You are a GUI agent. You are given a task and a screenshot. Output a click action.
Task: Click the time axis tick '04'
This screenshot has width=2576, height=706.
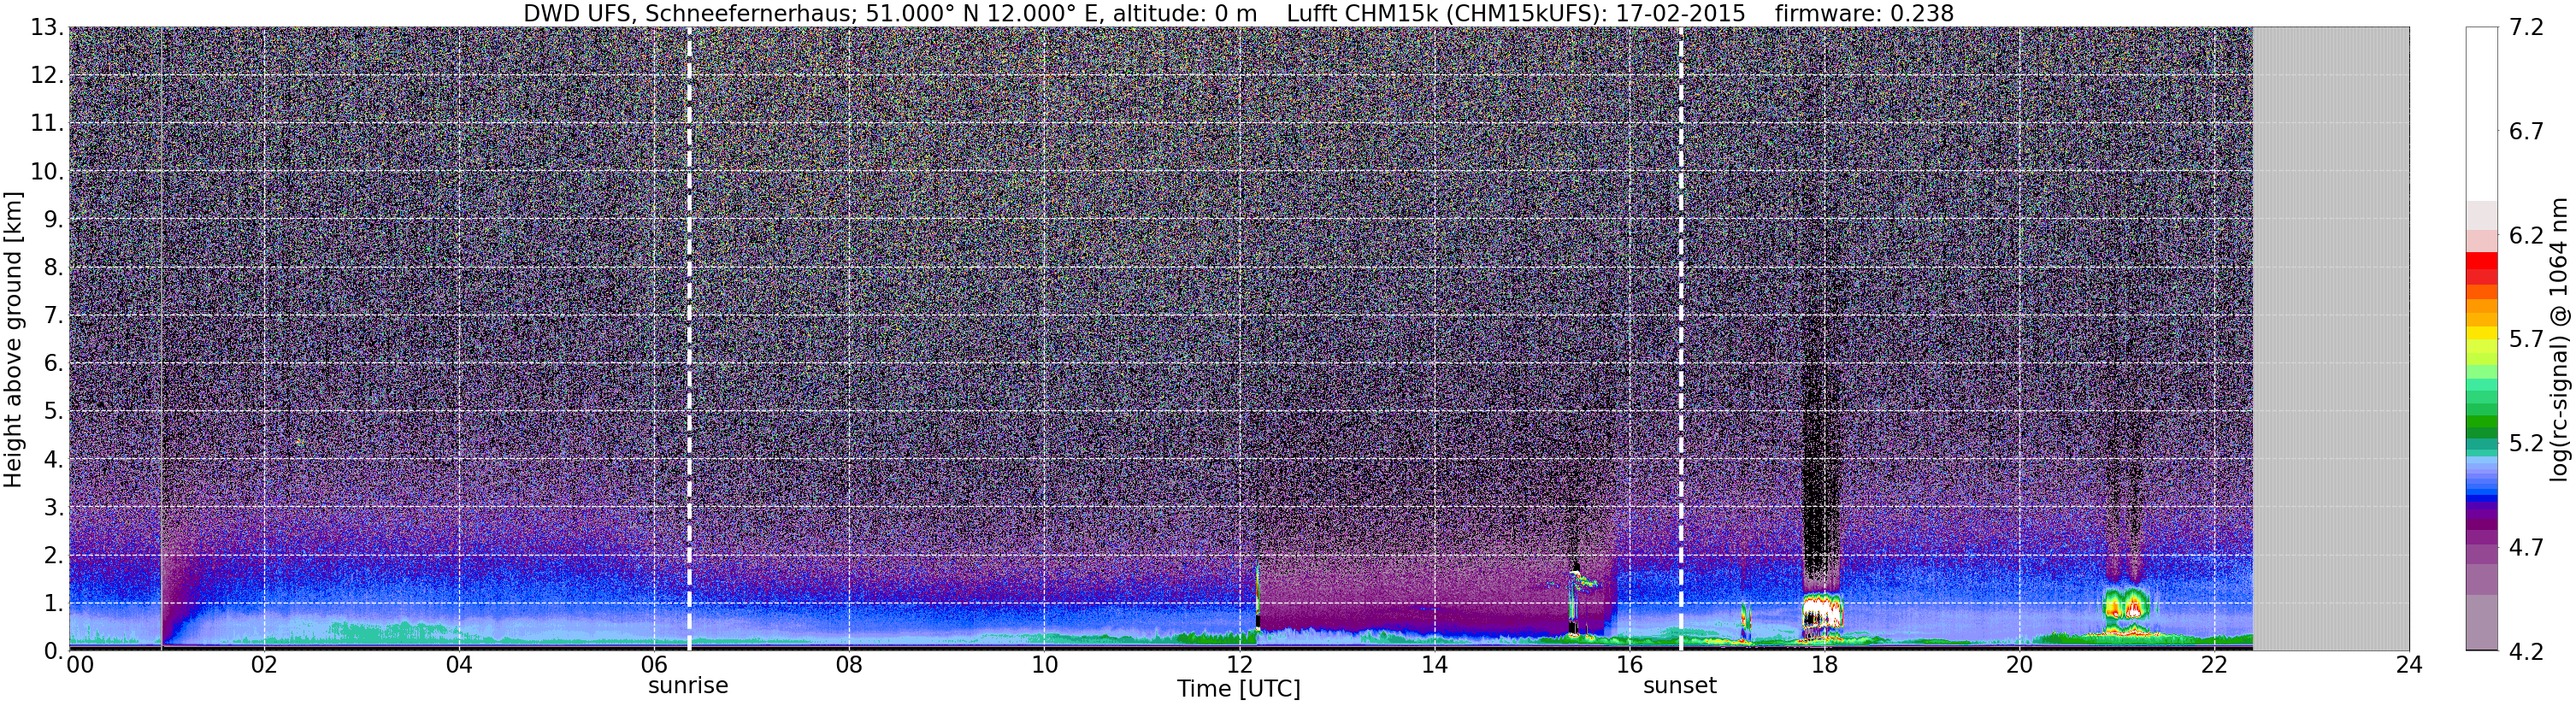point(458,665)
